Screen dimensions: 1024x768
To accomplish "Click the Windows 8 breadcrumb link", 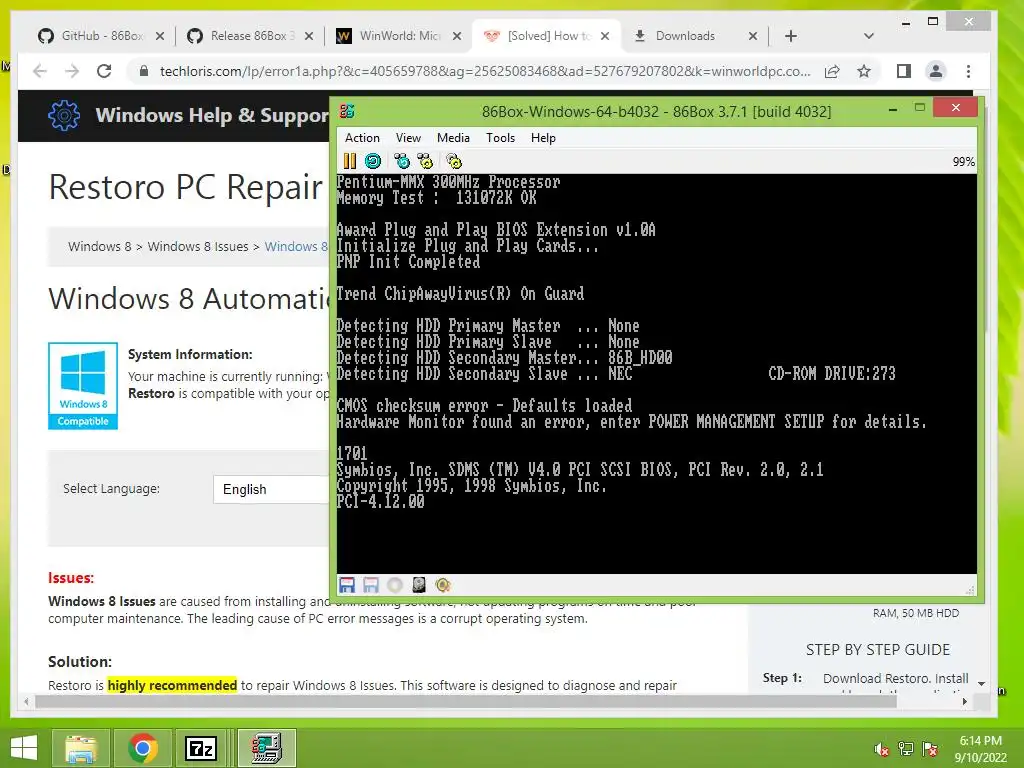I will click(99, 247).
